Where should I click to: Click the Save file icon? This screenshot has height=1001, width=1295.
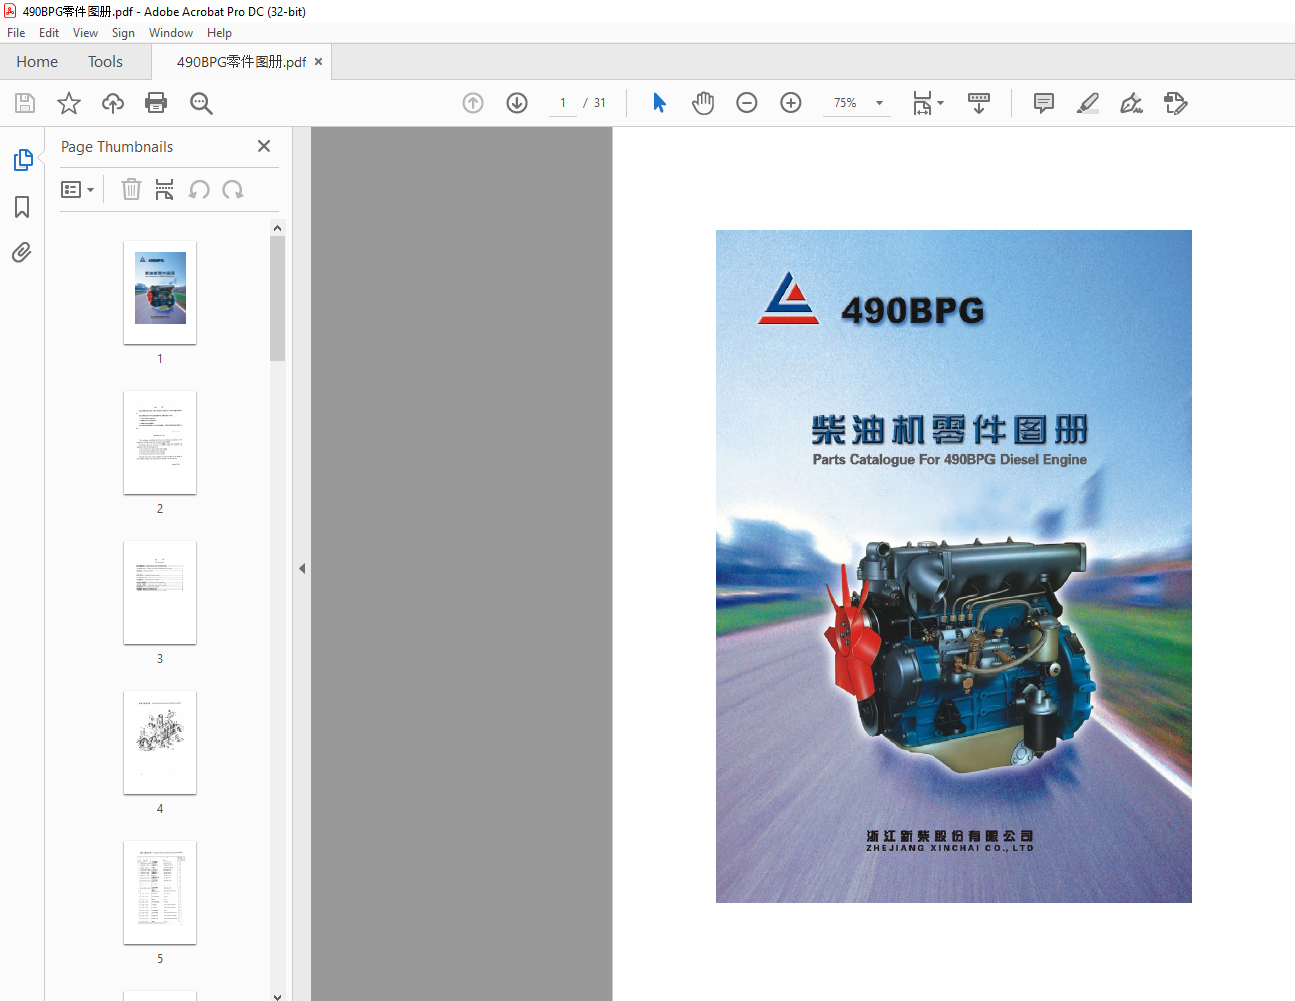[25, 103]
